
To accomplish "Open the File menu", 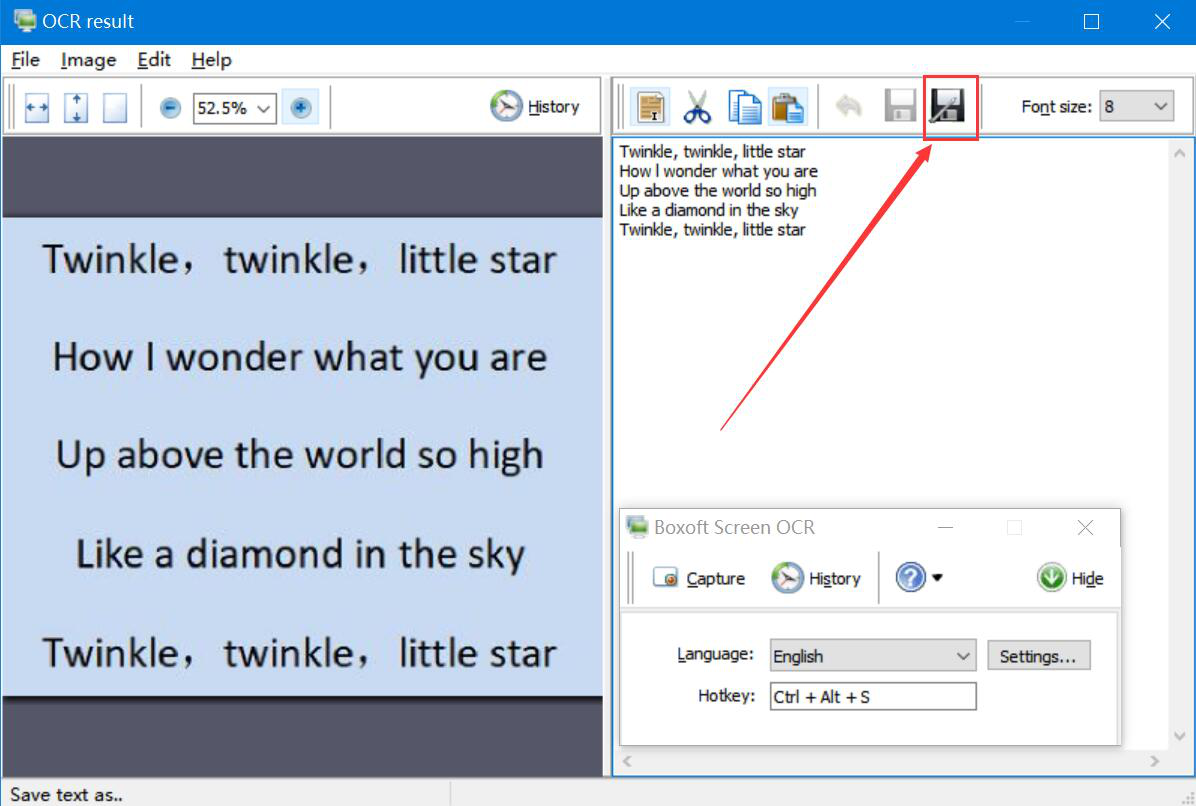I will [x=25, y=59].
